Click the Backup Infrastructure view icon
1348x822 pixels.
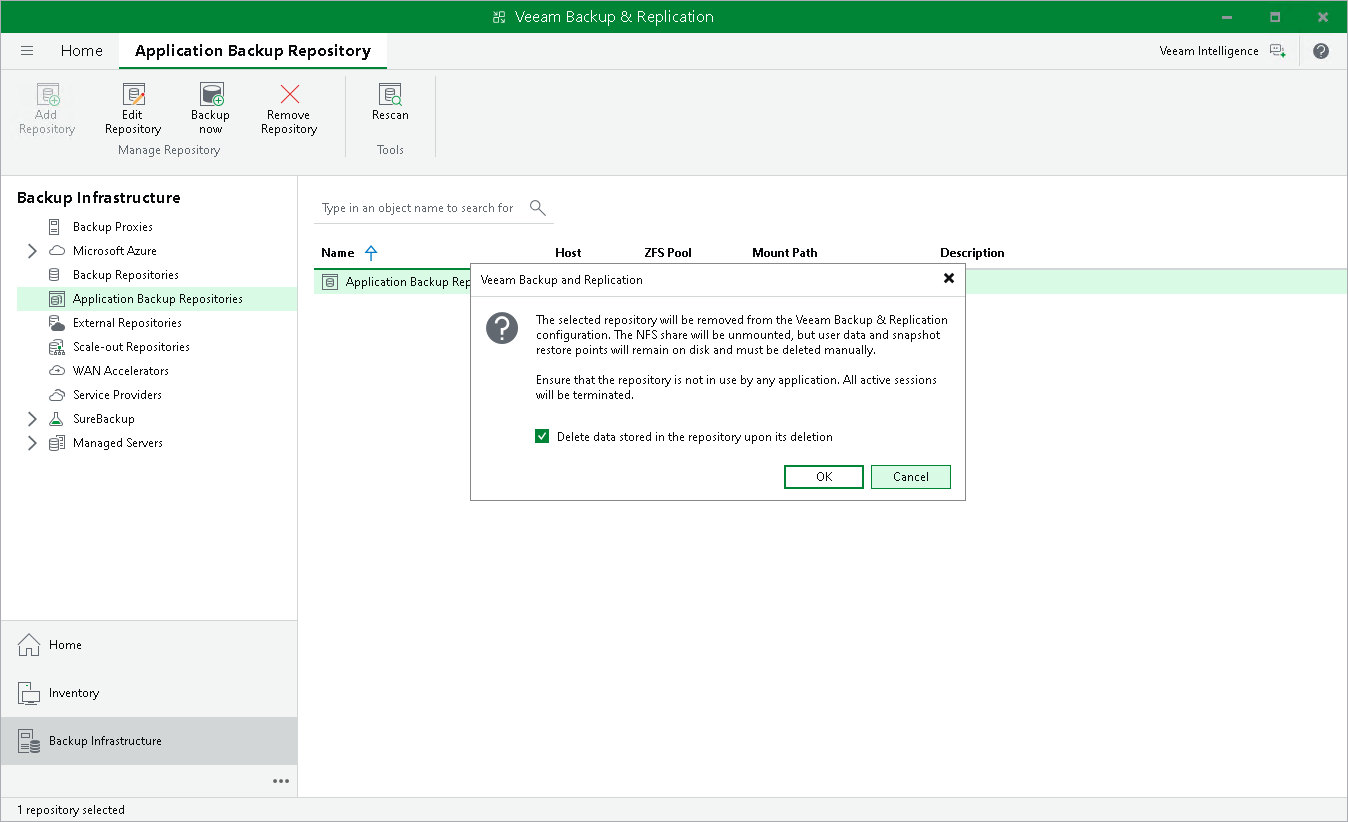[30, 741]
